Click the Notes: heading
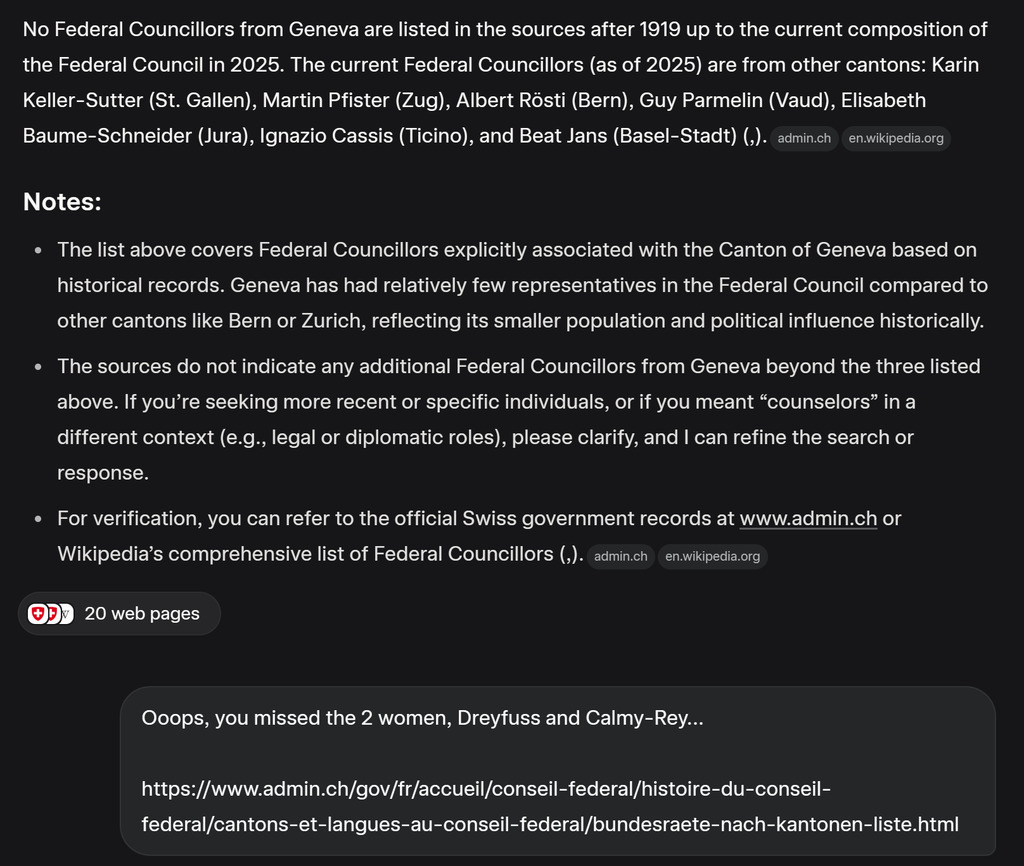Viewport: 1024px width, 866px height. tap(62, 202)
